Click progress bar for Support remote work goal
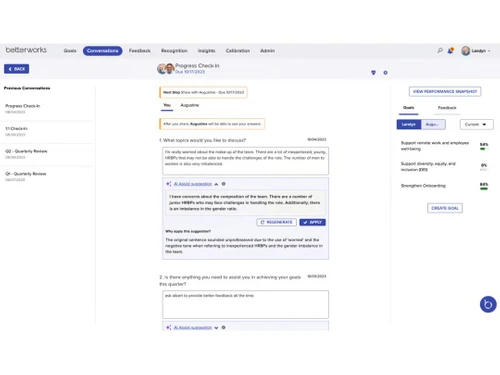The height and width of the screenshot is (375, 500). point(484,149)
